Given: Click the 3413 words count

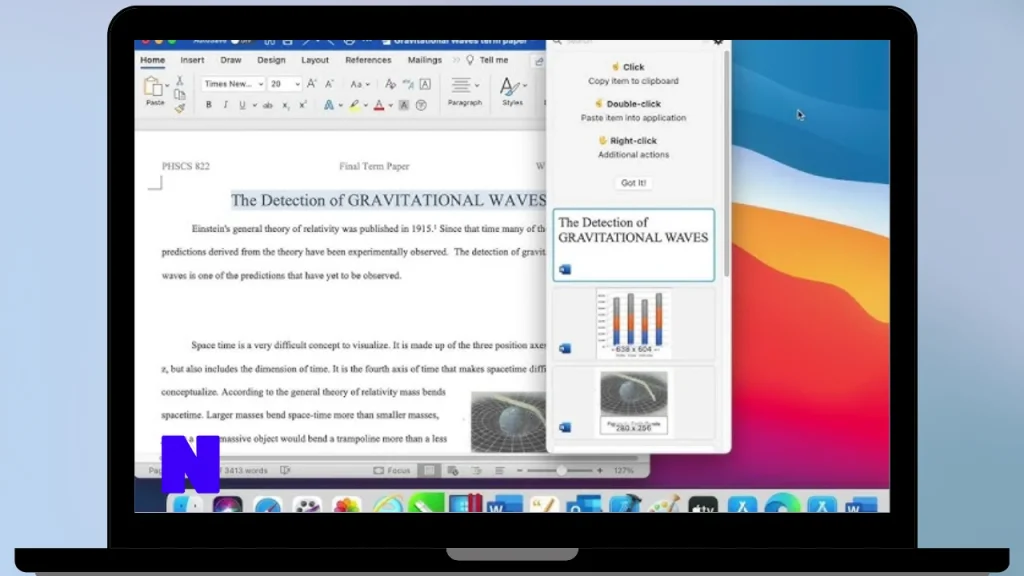Looking at the screenshot, I should 246,470.
